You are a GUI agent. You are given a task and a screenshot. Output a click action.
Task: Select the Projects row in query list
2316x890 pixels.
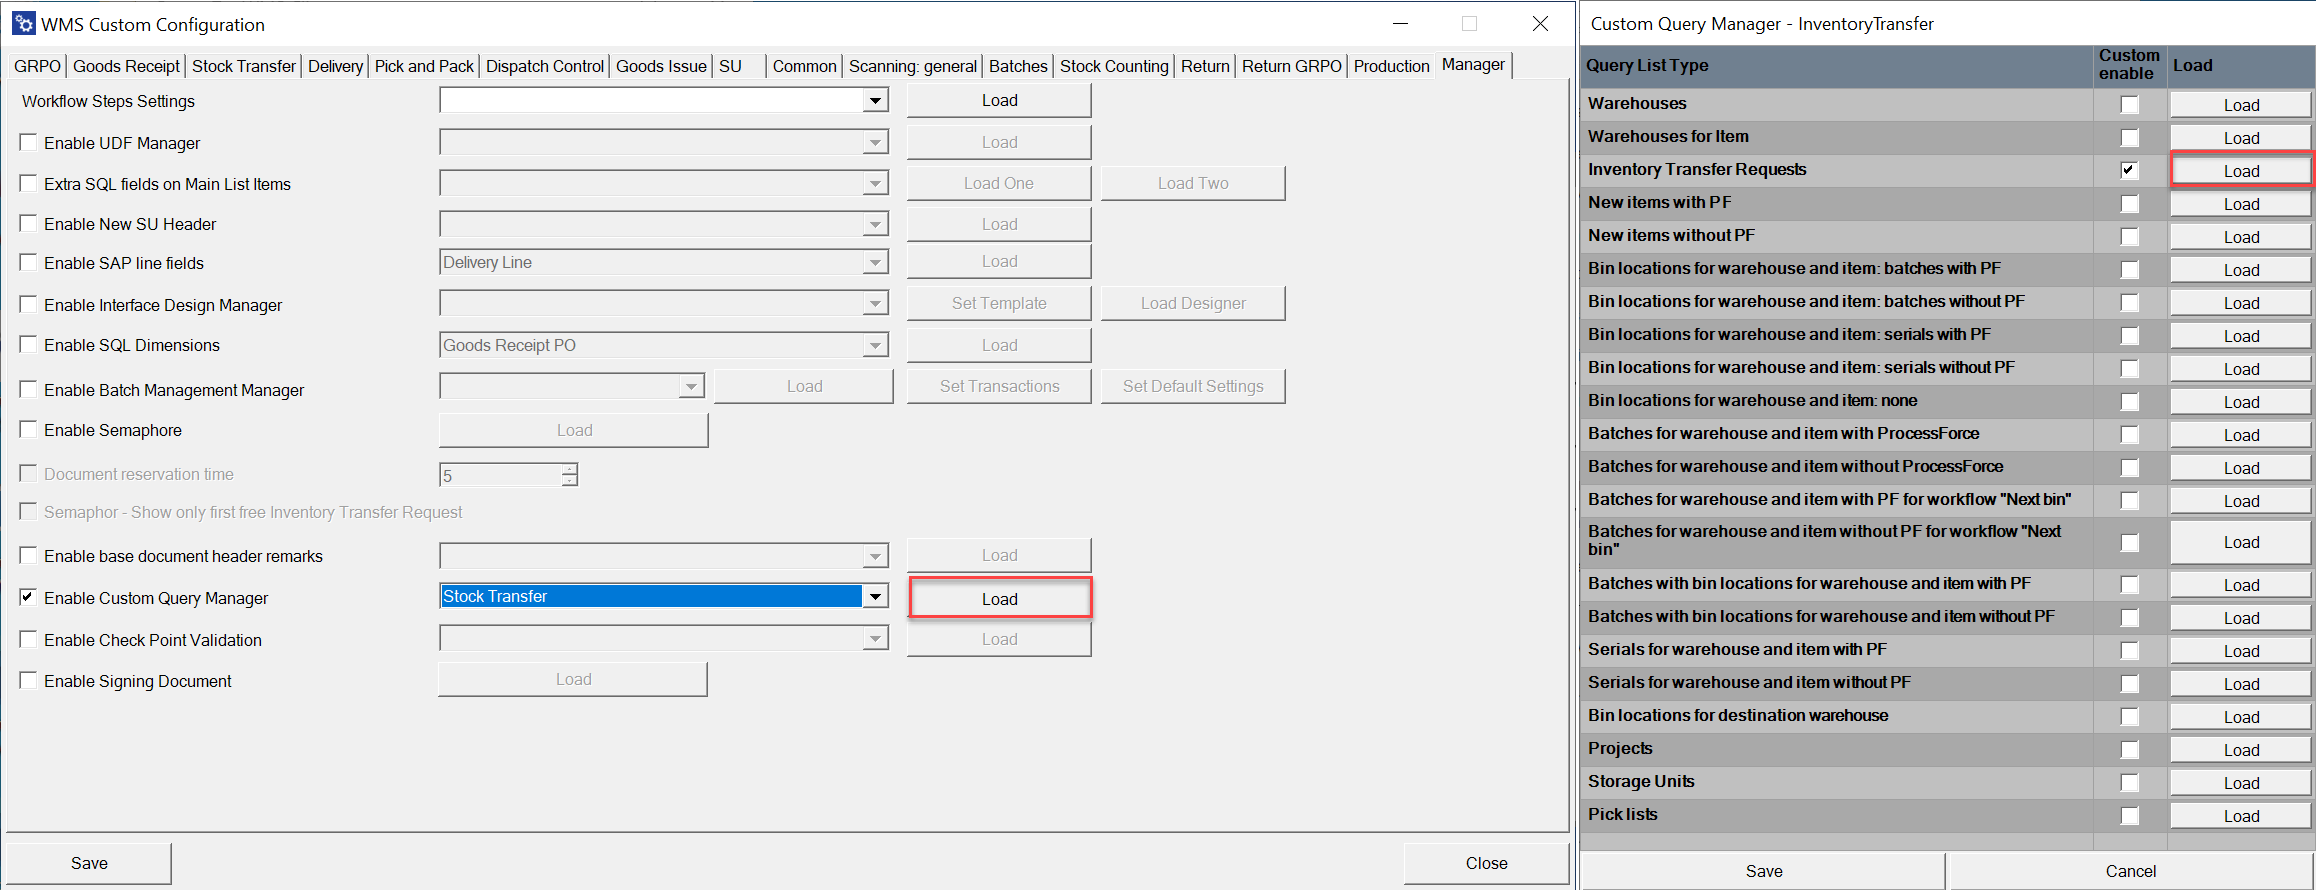pos(1620,749)
